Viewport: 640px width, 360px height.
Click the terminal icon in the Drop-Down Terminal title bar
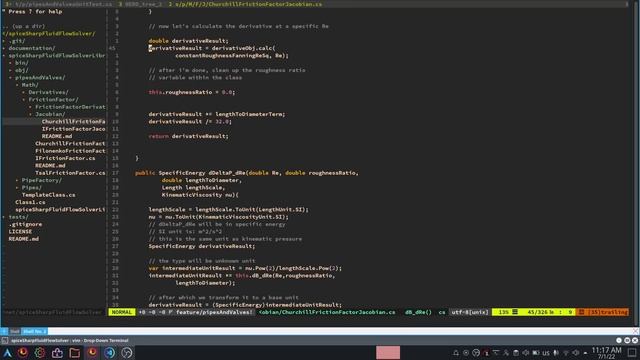5,340
